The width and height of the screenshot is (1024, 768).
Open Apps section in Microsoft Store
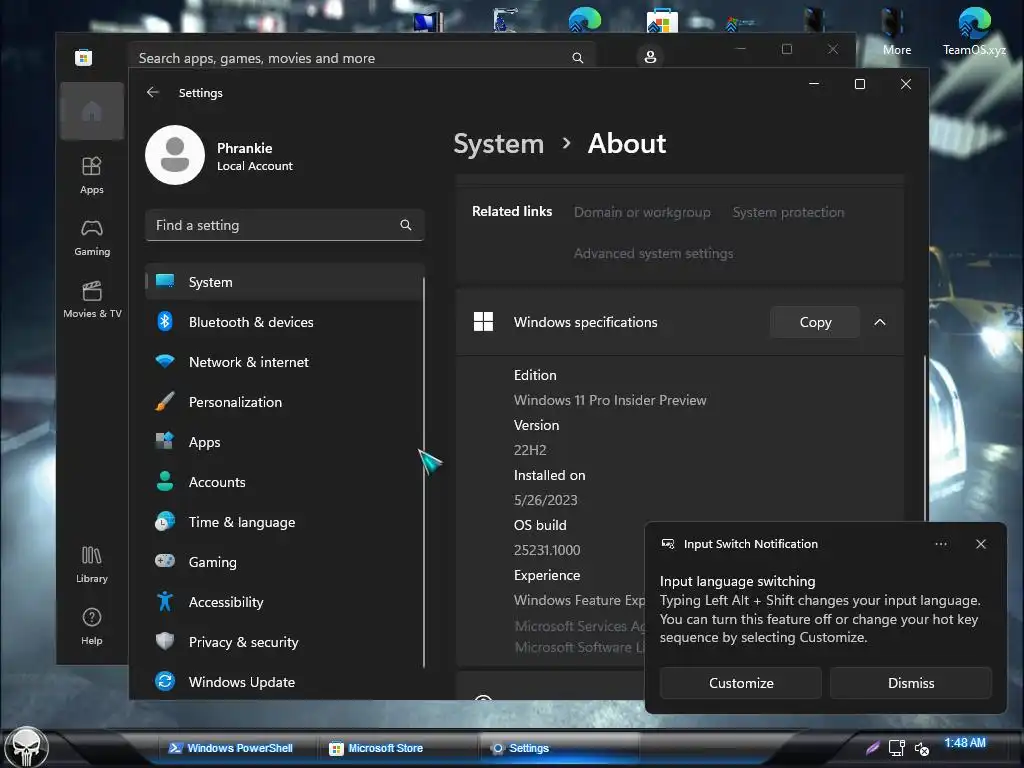[x=91, y=175]
